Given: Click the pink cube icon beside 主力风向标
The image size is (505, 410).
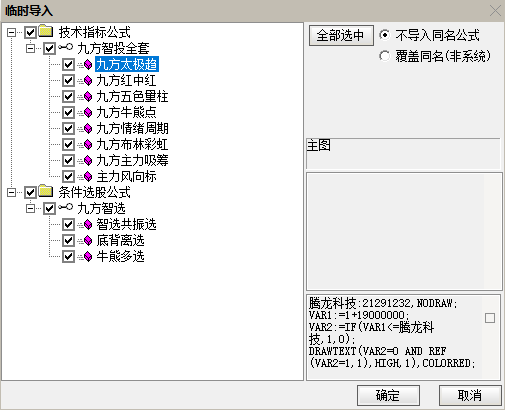Looking at the screenshot, I should [88, 176].
